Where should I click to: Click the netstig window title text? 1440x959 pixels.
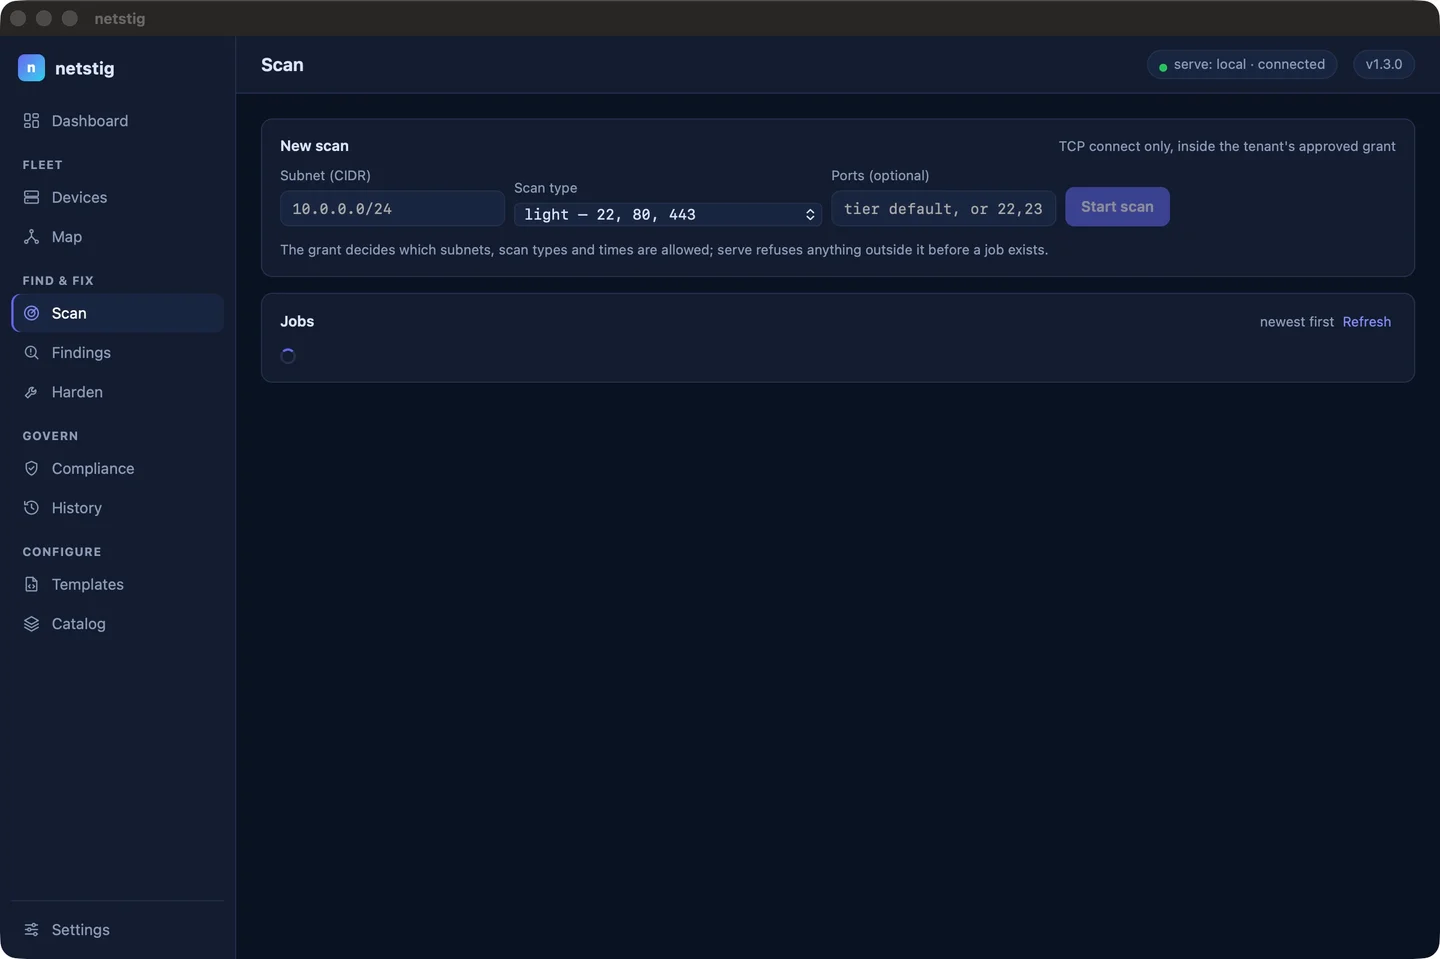[x=120, y=19]
